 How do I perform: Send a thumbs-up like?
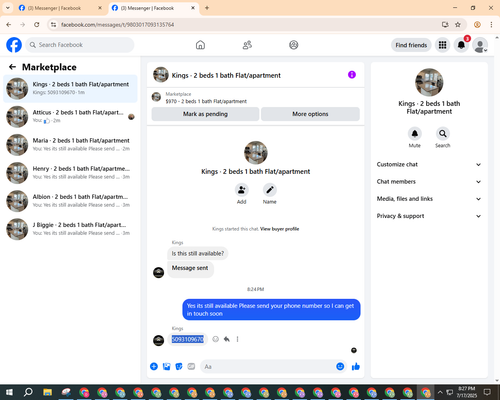click(356, 367)
